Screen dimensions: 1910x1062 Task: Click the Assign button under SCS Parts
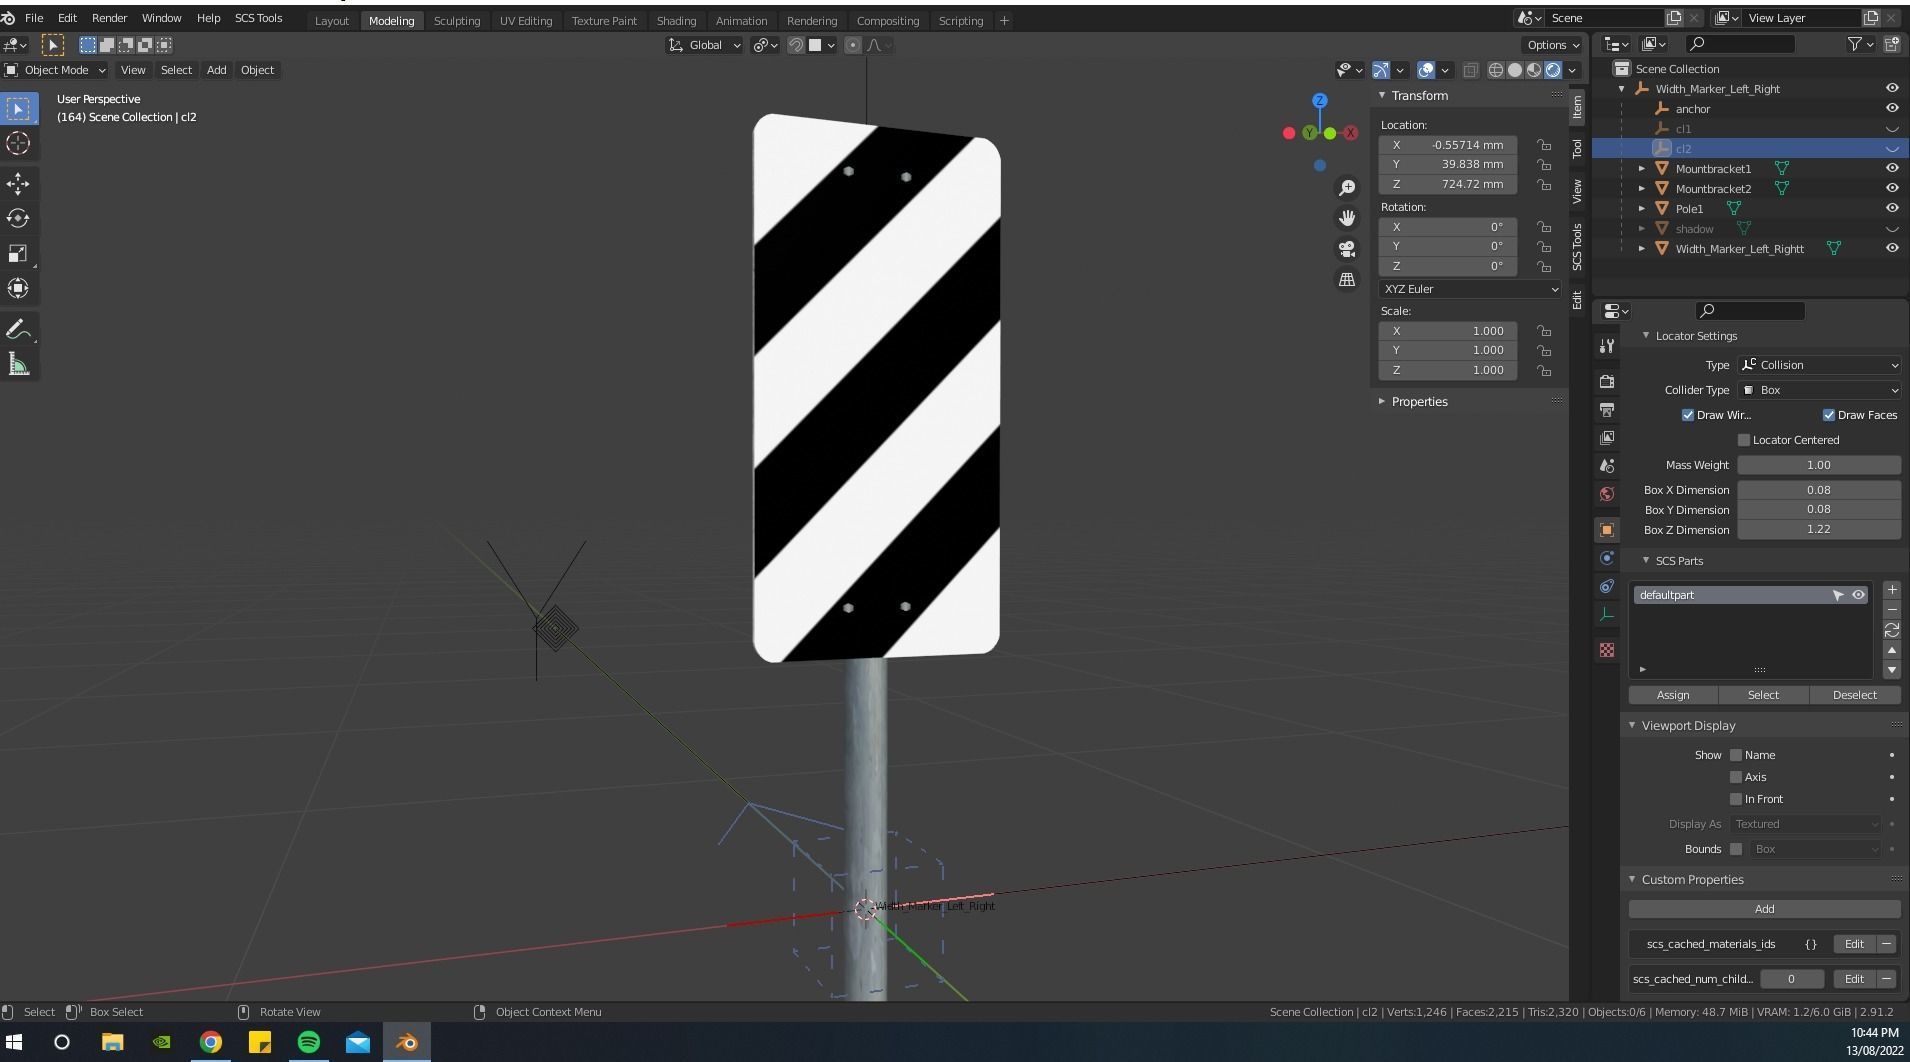(1672, 694)
